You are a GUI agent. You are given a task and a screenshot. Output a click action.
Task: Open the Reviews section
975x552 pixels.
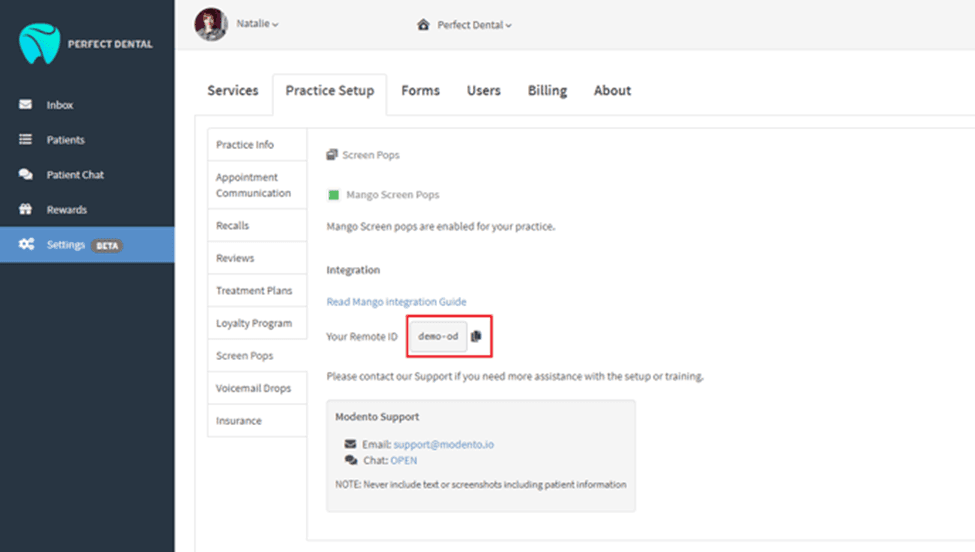[x=257, y=257]
